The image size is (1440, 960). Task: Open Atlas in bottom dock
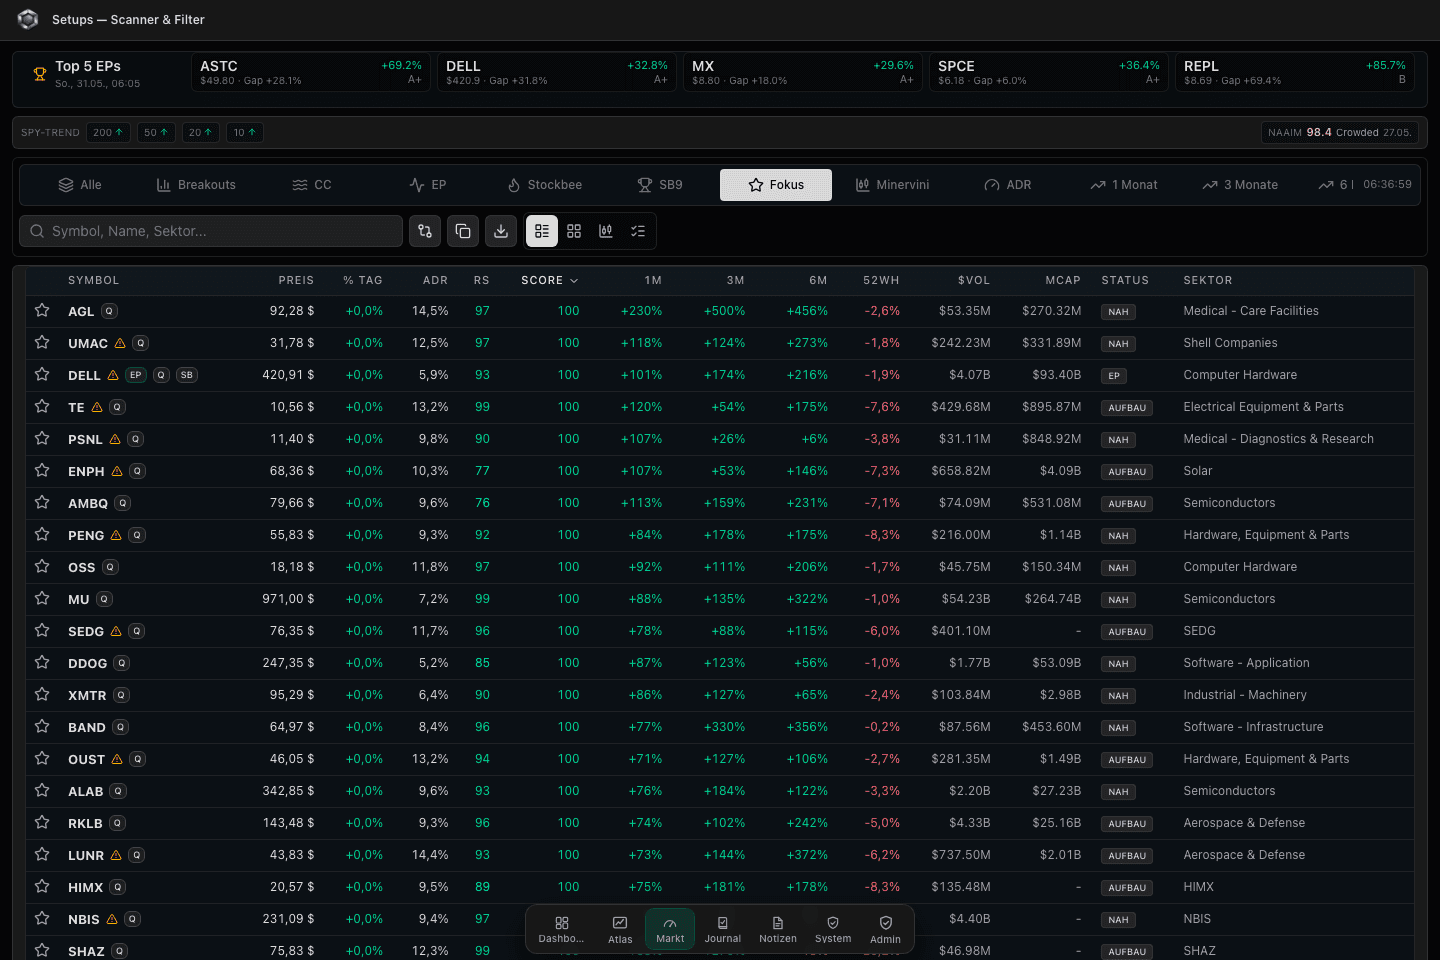[620, 929]
